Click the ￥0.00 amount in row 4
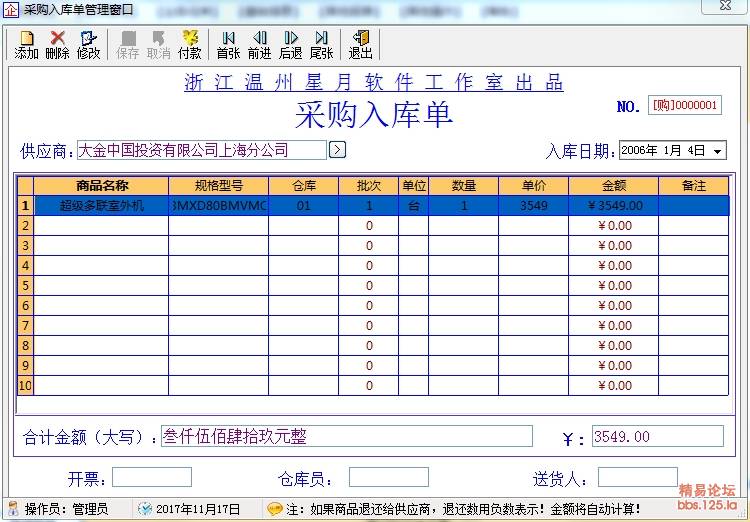750x522 pixels. click(x=614, y=266)
